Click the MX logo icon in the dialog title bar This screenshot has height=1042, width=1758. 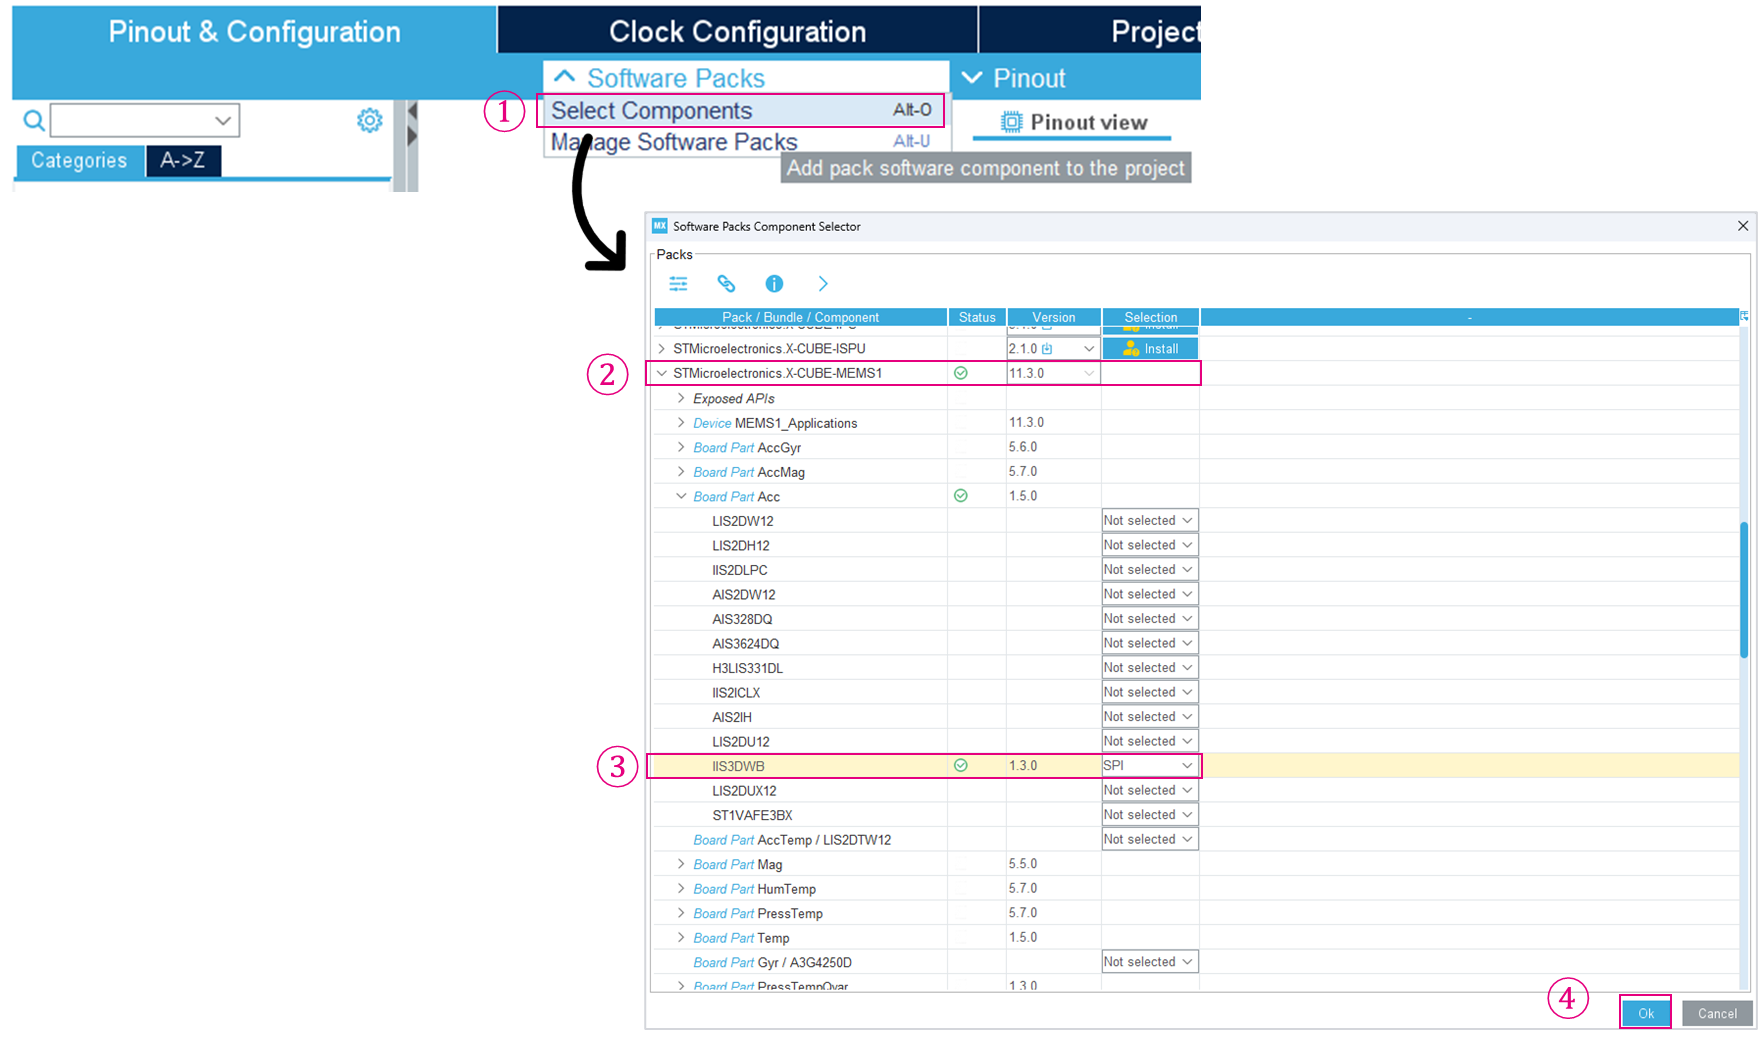[660, 226]
